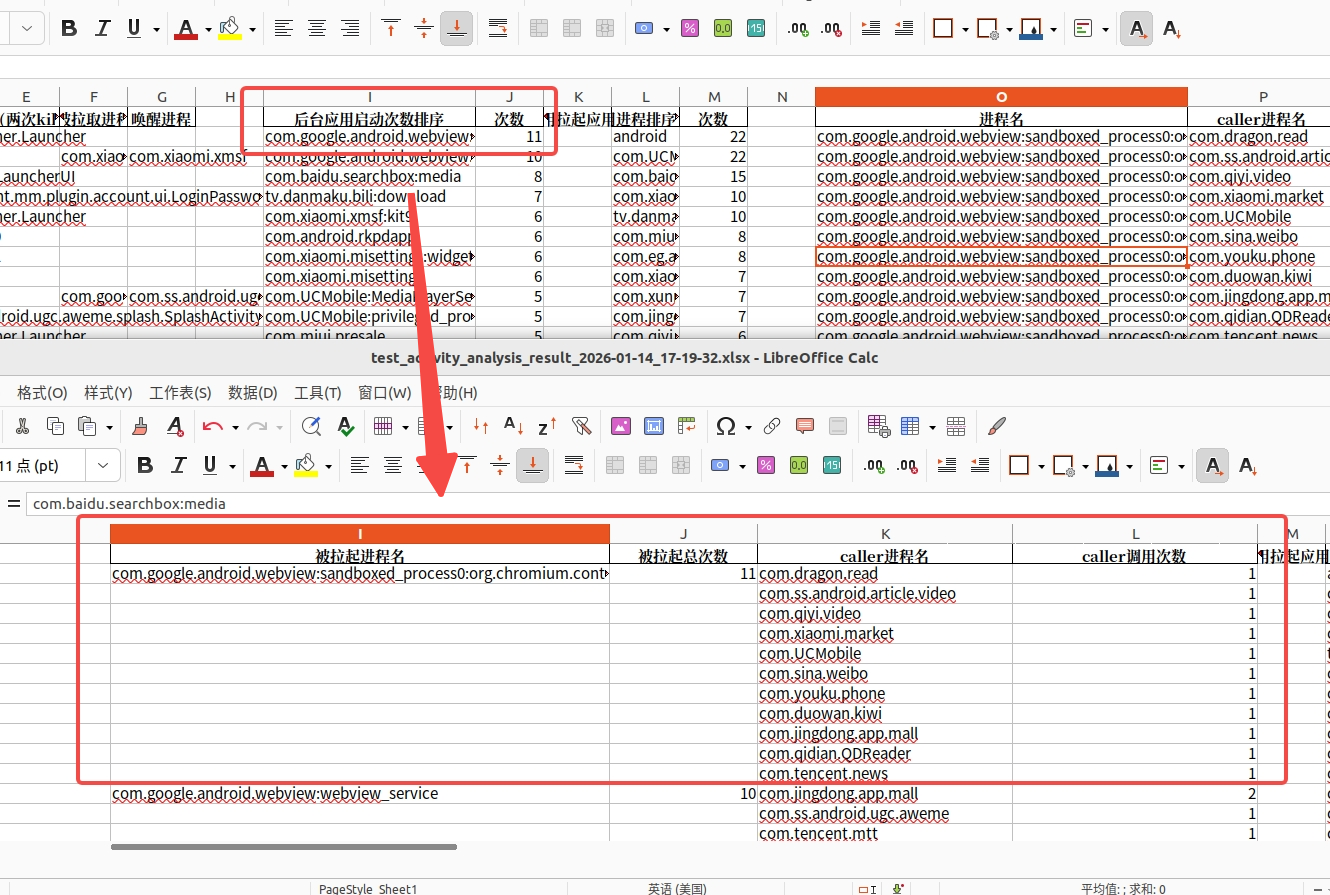The image size is (1330, 895).
Task: Expand font color dropdown arrow in front window
Action: point(285,465)
